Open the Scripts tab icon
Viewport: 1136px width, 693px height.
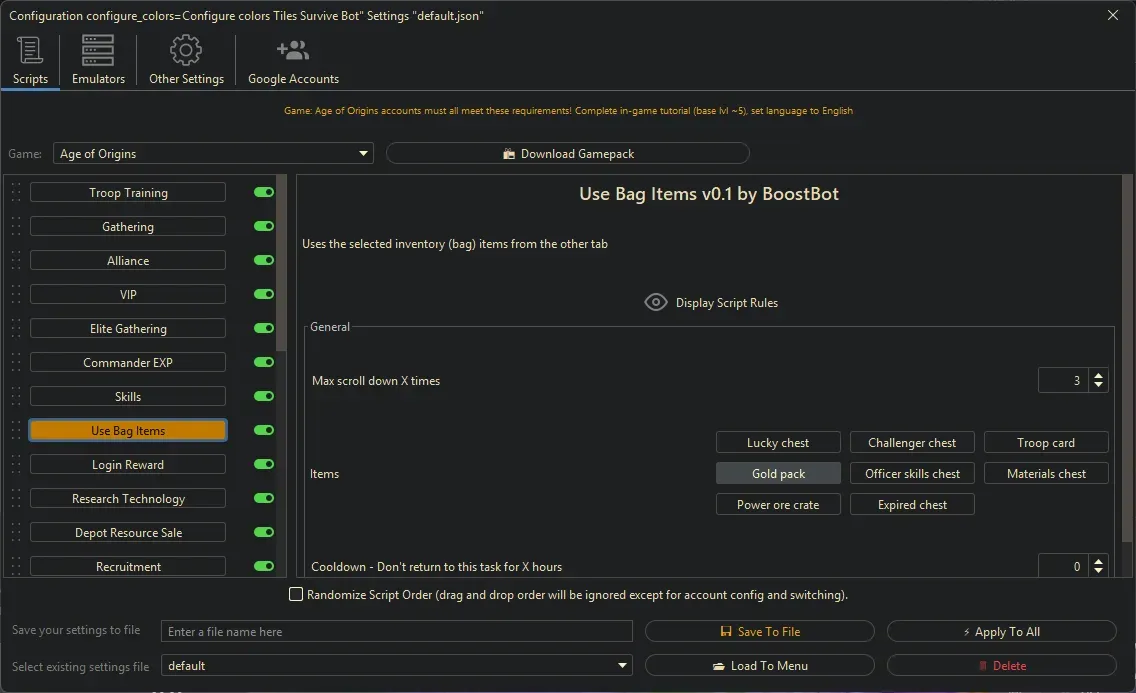pyautogui.click(x=29, y=50)
